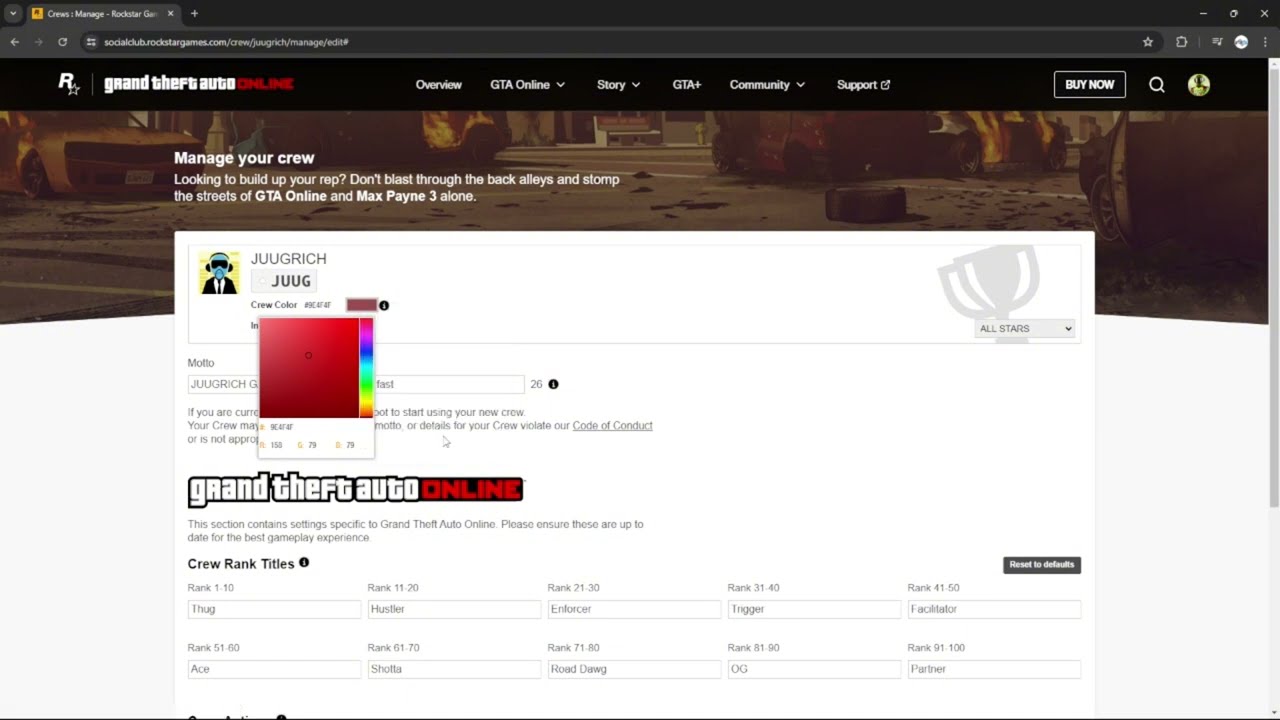The height and width of the screenshot is (720, 1280).
Task: Open the Chrome profile avatar
Action: click(1241, 42)
